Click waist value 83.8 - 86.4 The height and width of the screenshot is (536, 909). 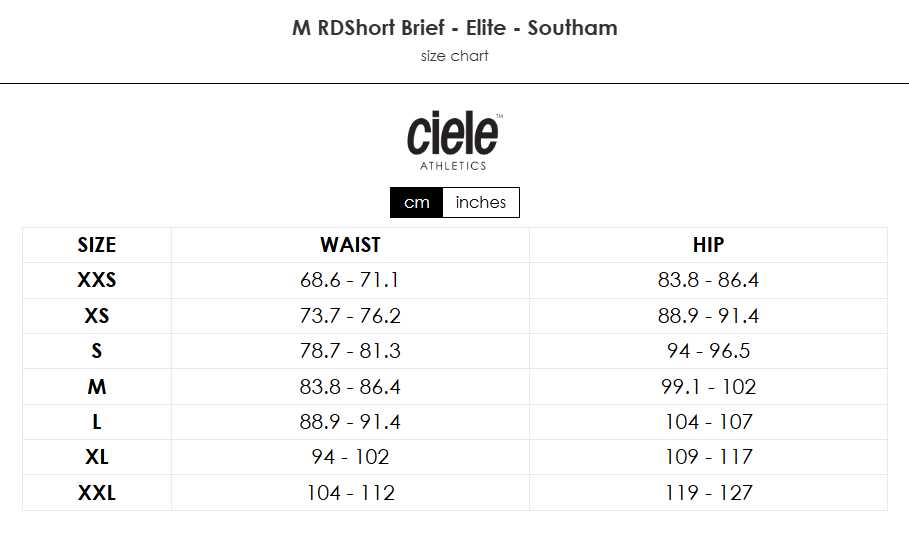click(x=350, y=386)
